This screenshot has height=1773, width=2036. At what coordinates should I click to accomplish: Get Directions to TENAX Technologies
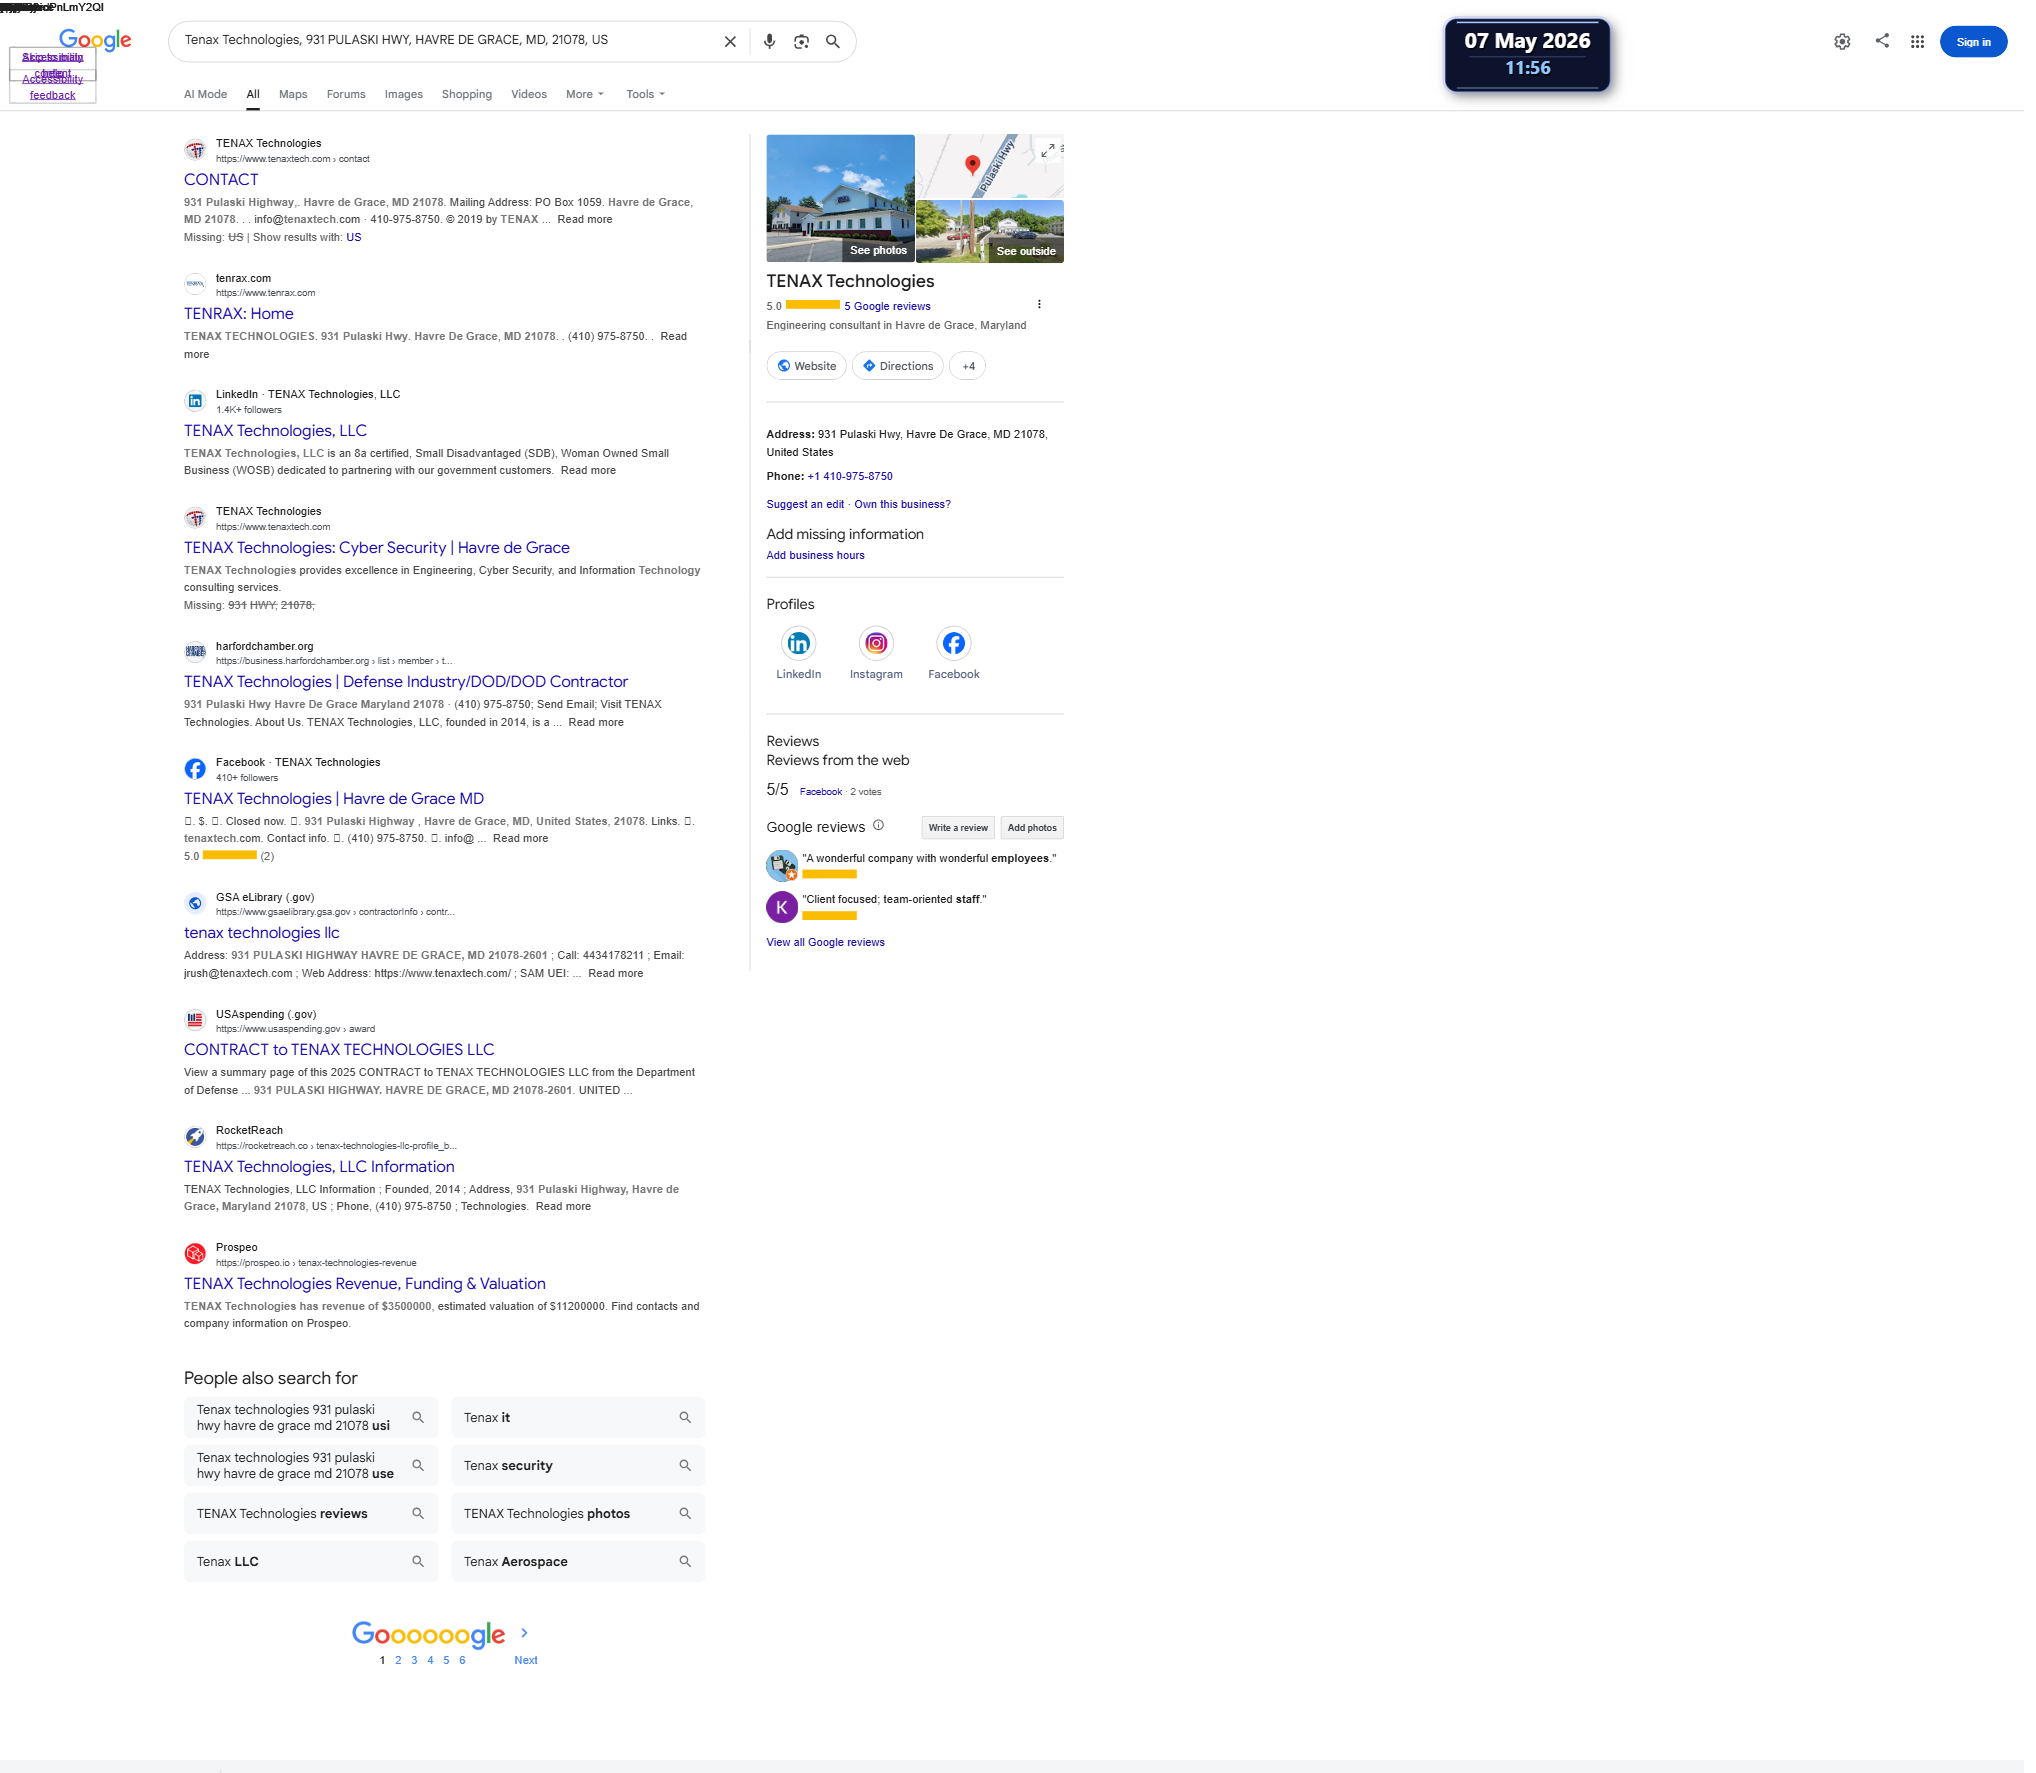click(x=897, y=366)
